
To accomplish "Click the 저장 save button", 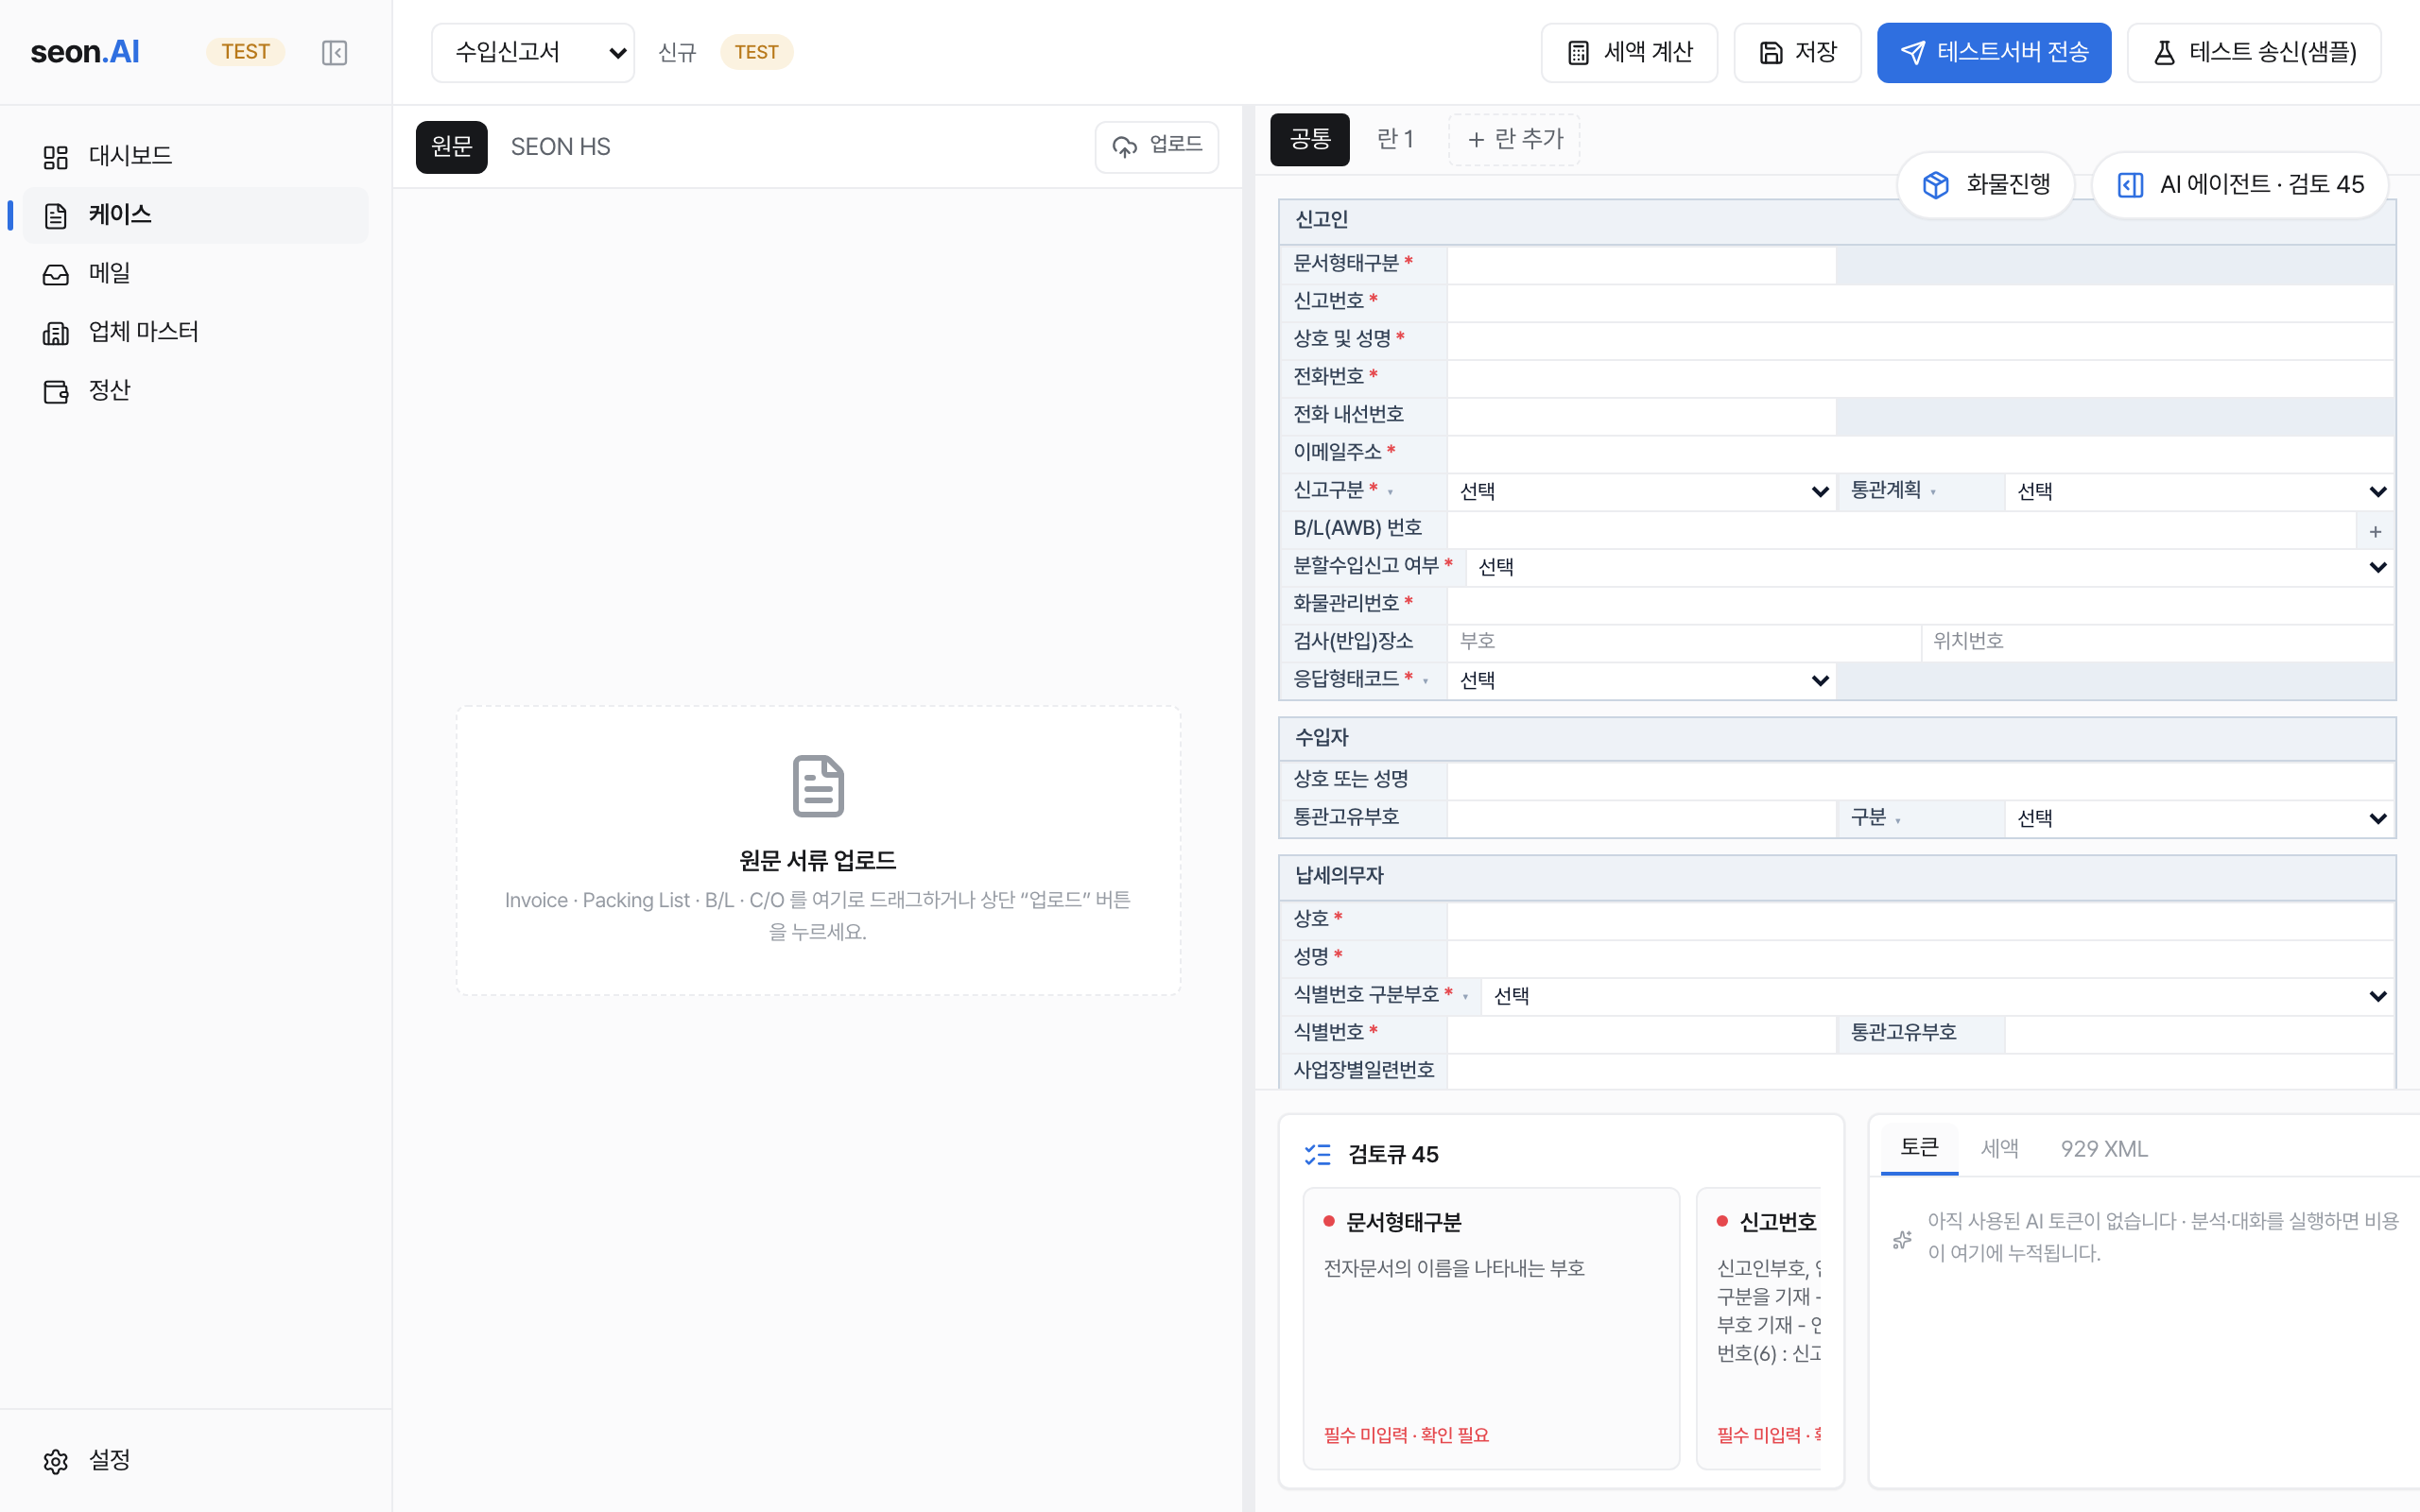I will pyautogui.click(x=1797, y=52).
